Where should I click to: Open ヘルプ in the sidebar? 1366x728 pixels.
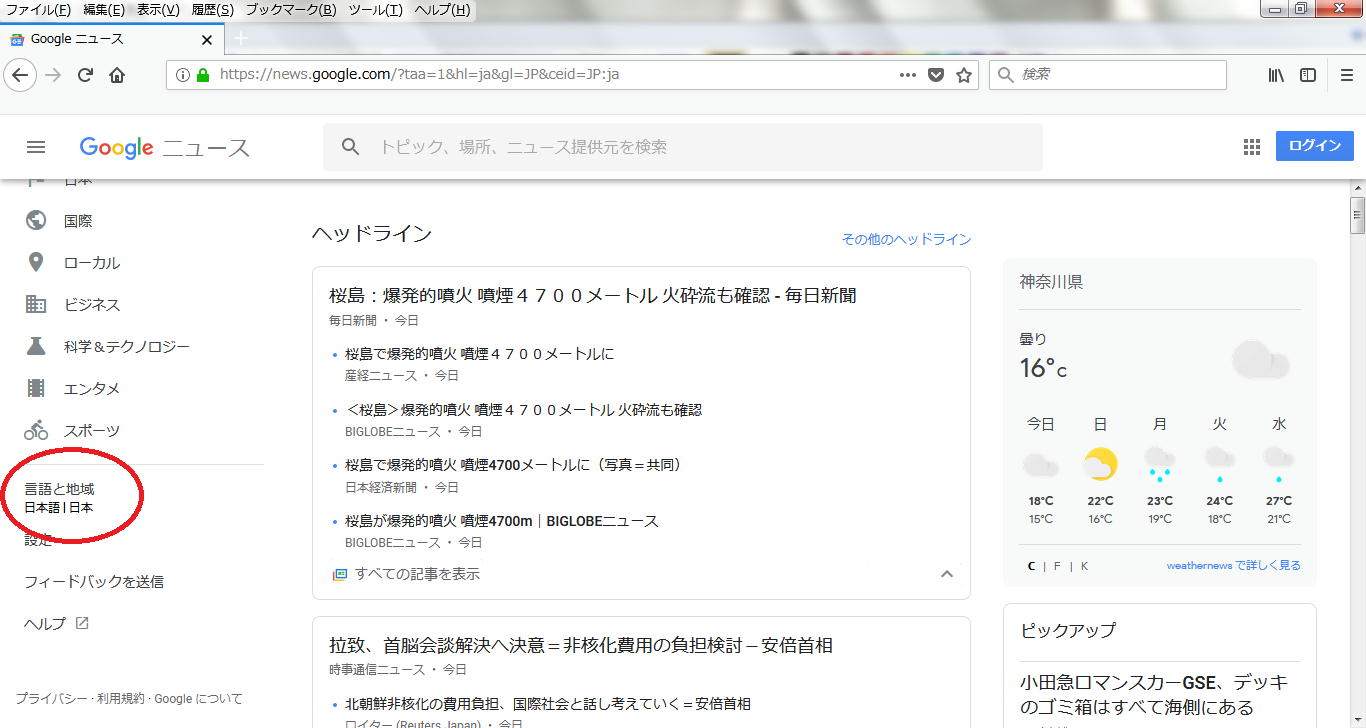click(x=45, y=623)
